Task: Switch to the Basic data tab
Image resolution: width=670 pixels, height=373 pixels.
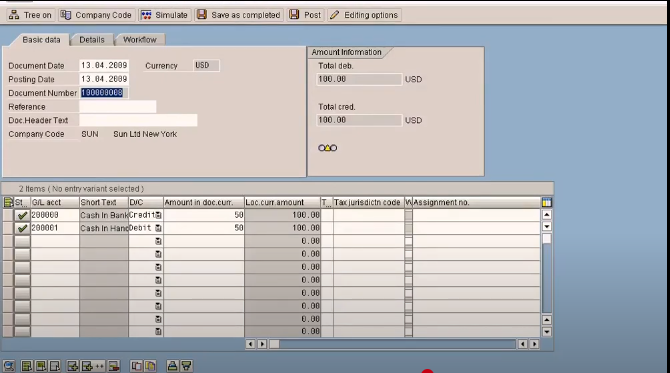Action: (x=41, y=40)
